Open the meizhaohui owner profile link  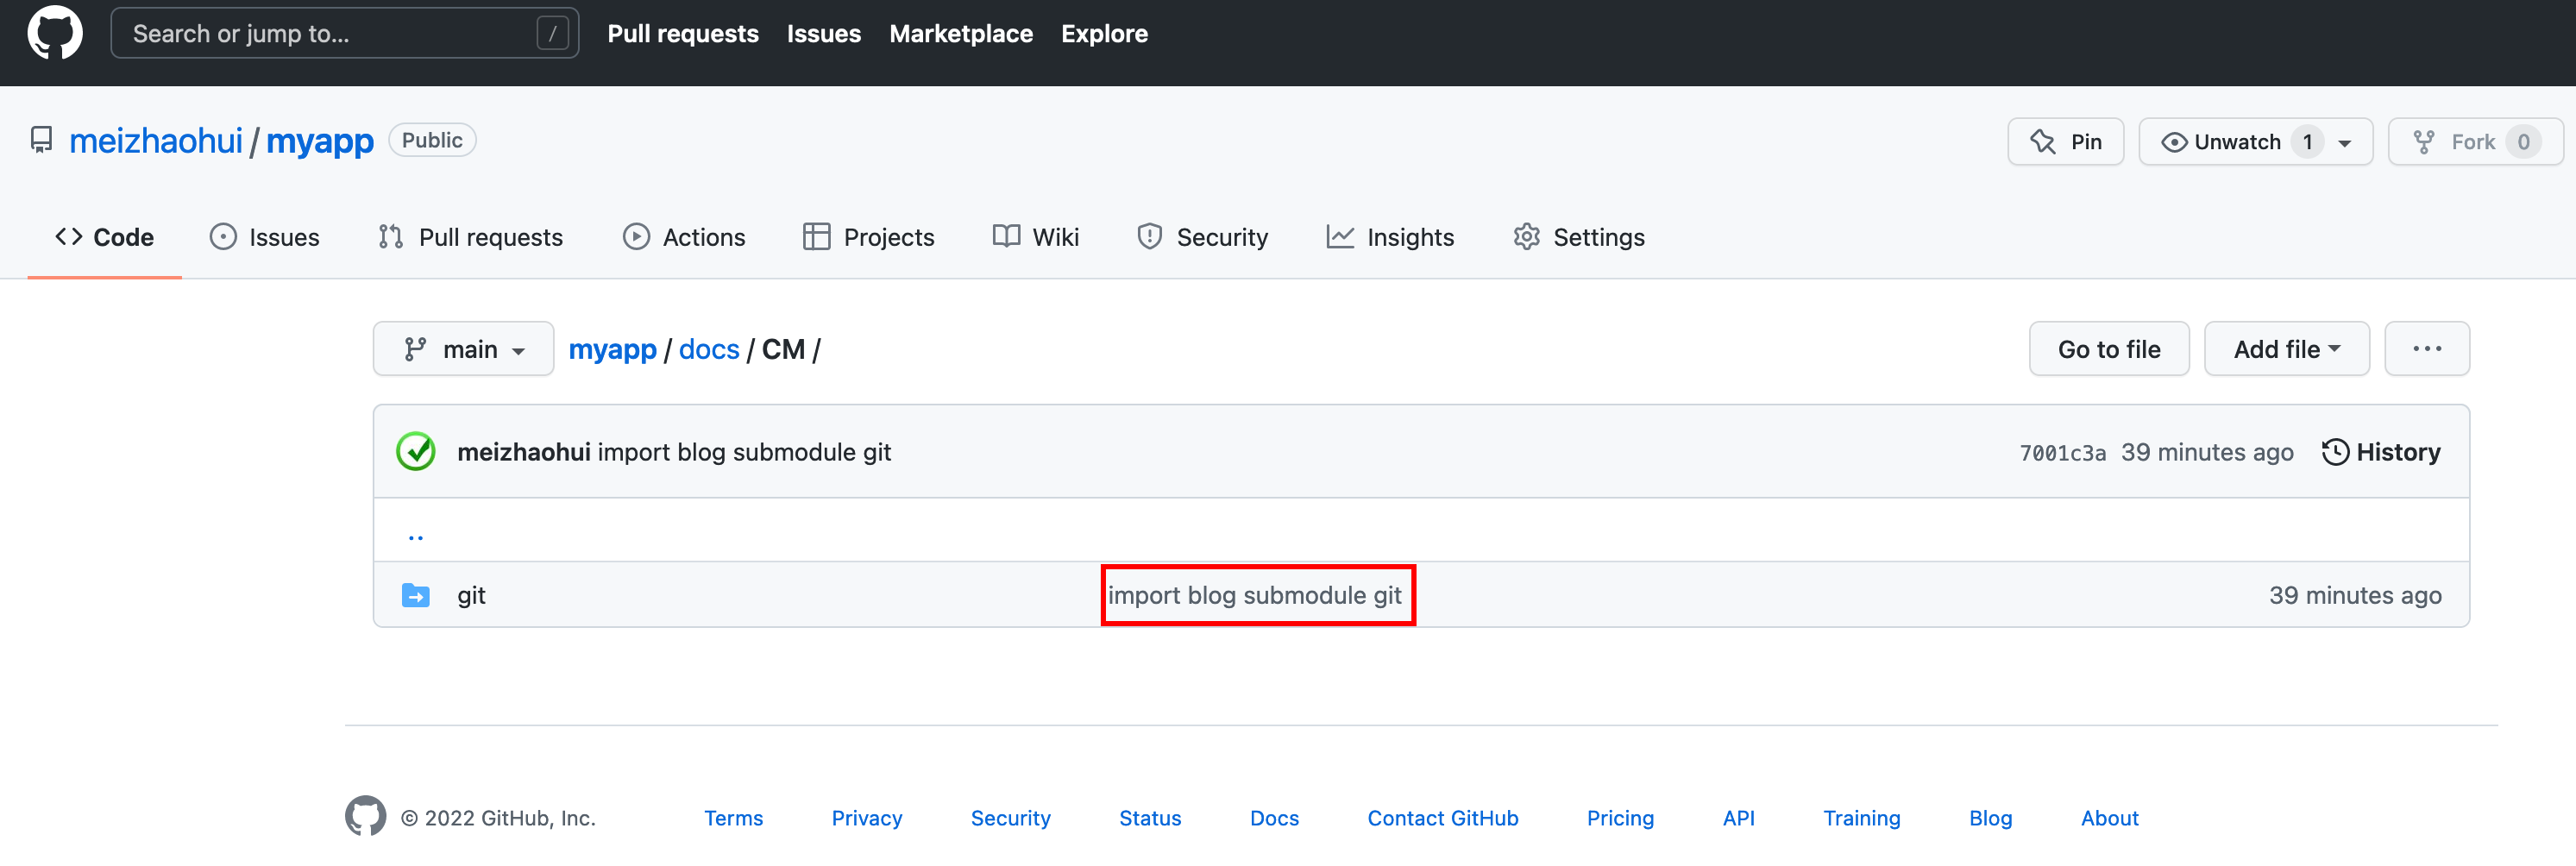(156, 141)
